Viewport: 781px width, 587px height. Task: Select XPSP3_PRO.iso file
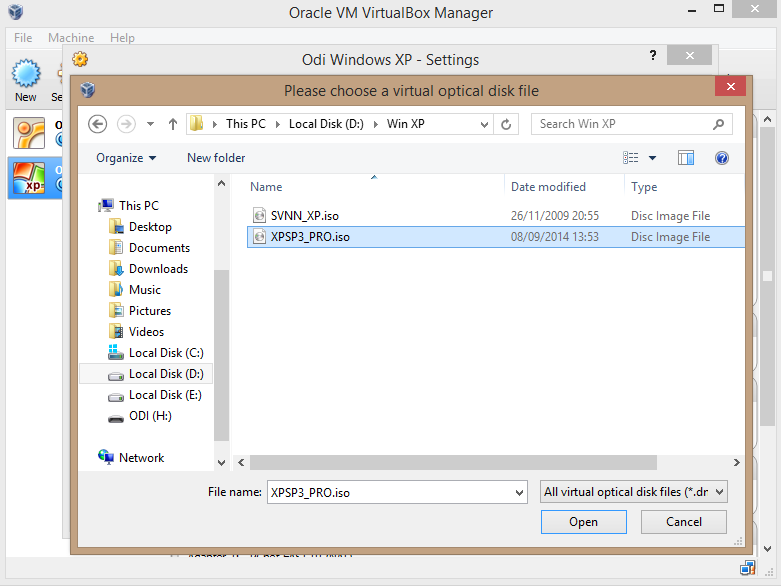point(496,236)
